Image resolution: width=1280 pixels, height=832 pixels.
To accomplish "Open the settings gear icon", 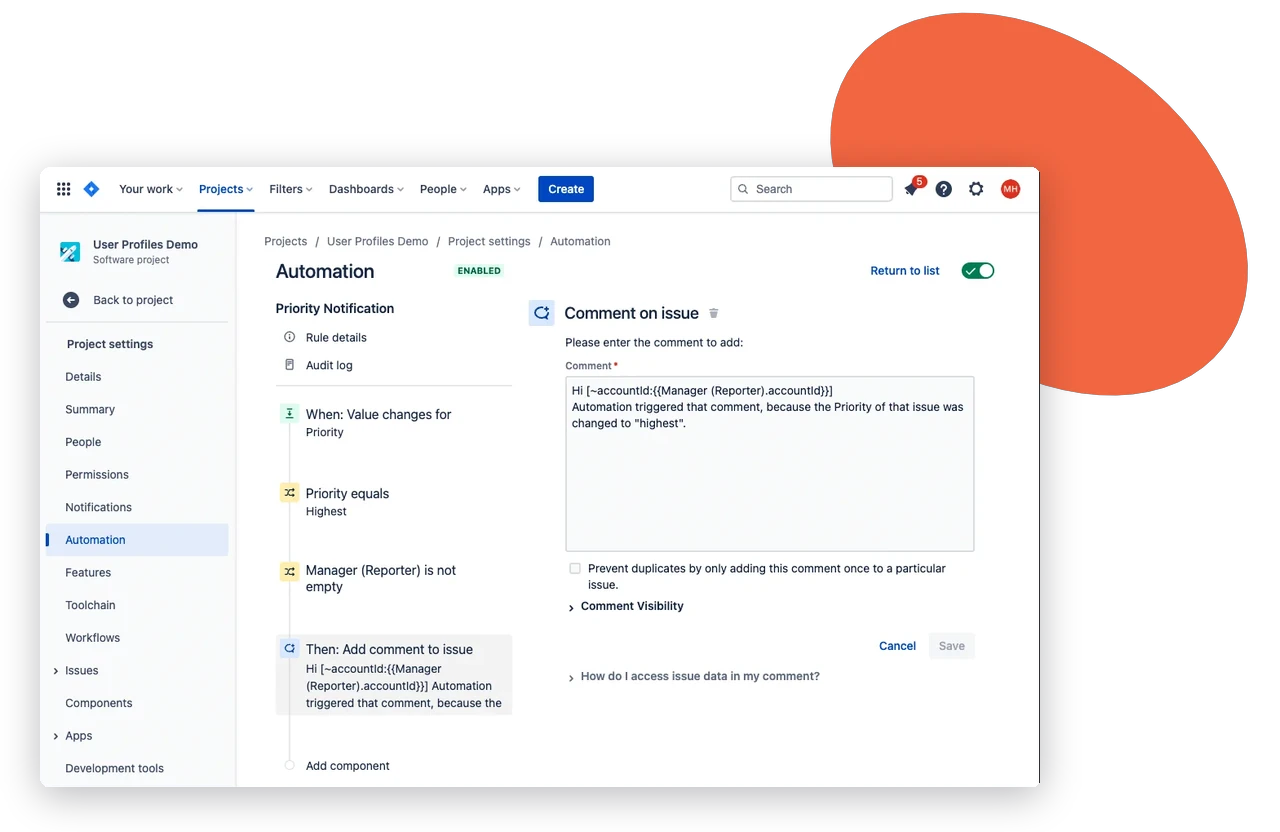I will click(976, 189).
